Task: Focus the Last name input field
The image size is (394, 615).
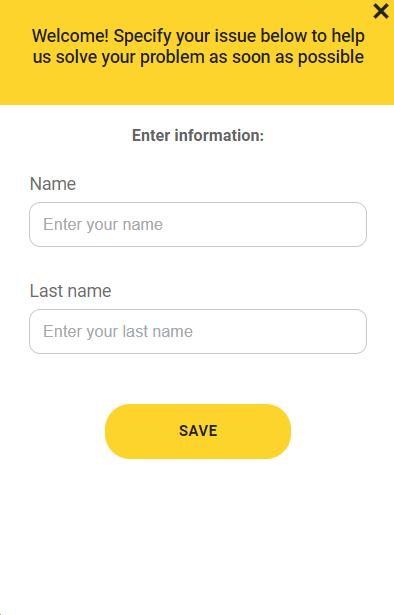Action: pos(198,331)
